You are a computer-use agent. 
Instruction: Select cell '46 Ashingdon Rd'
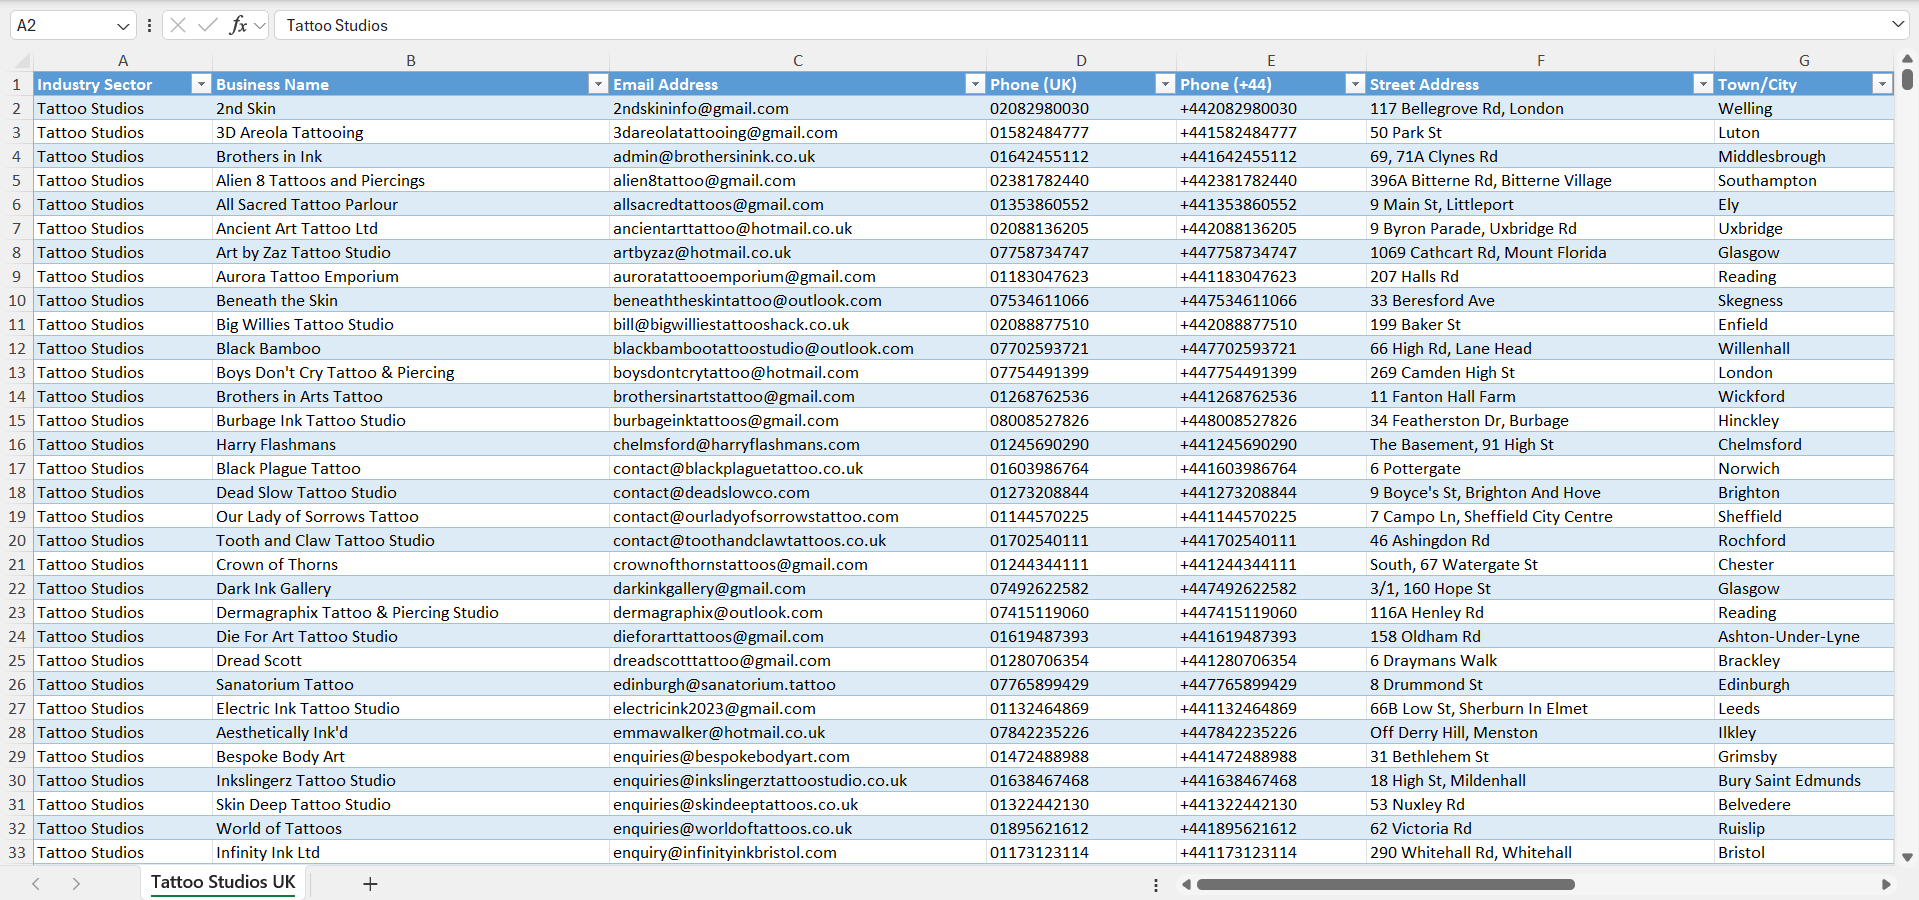(x=1540, y=540)
